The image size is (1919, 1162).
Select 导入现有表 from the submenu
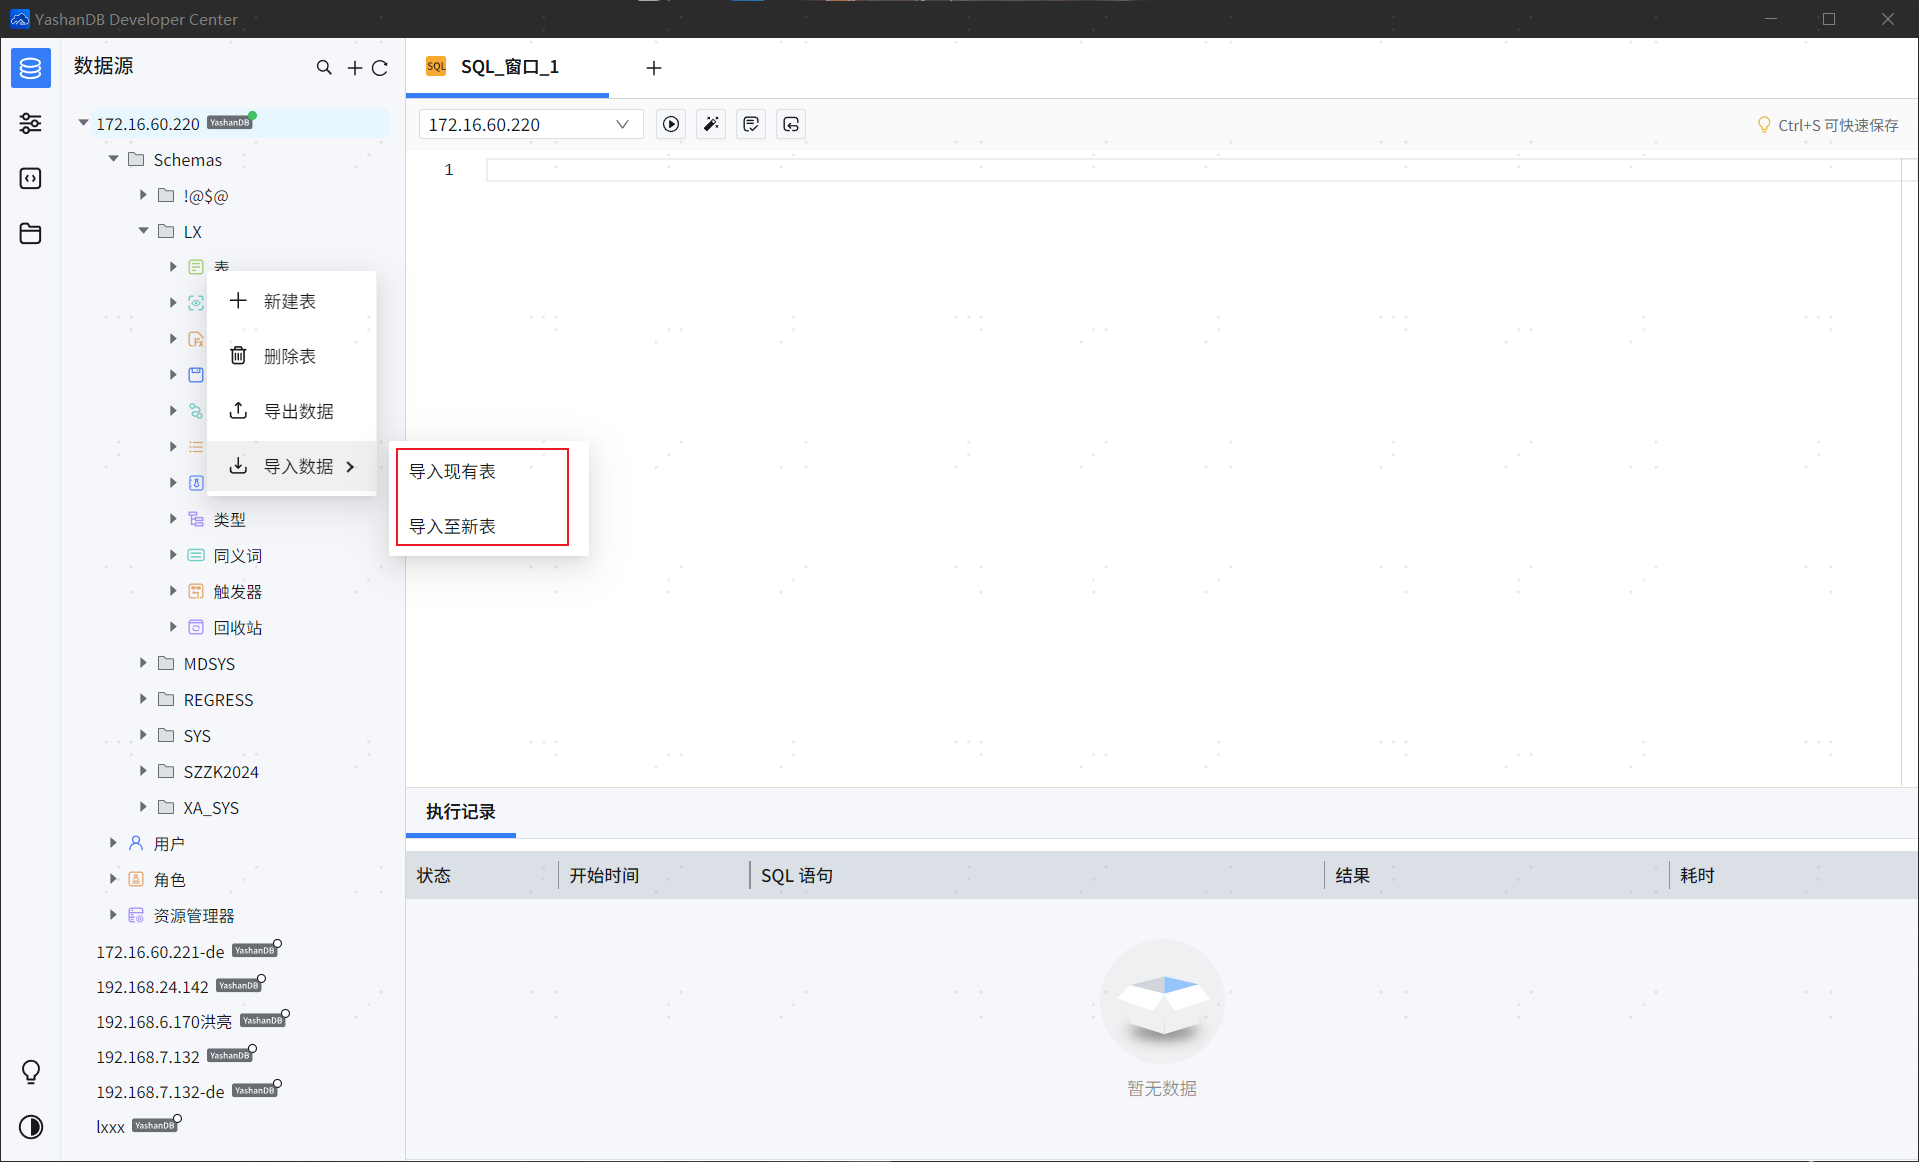[x=452, y=471]
